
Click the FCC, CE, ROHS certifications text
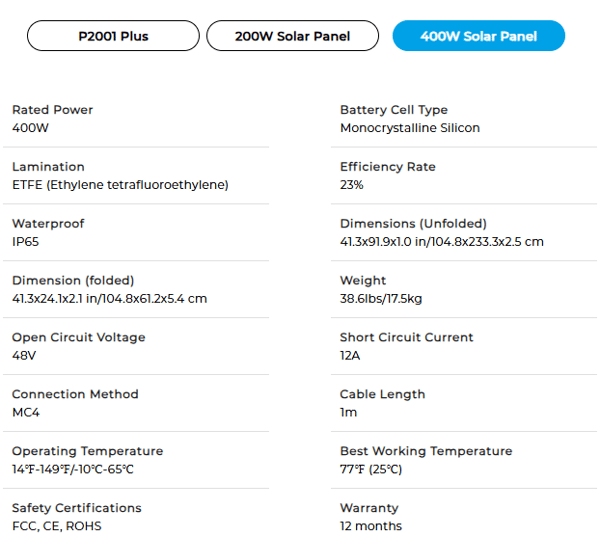56,527
